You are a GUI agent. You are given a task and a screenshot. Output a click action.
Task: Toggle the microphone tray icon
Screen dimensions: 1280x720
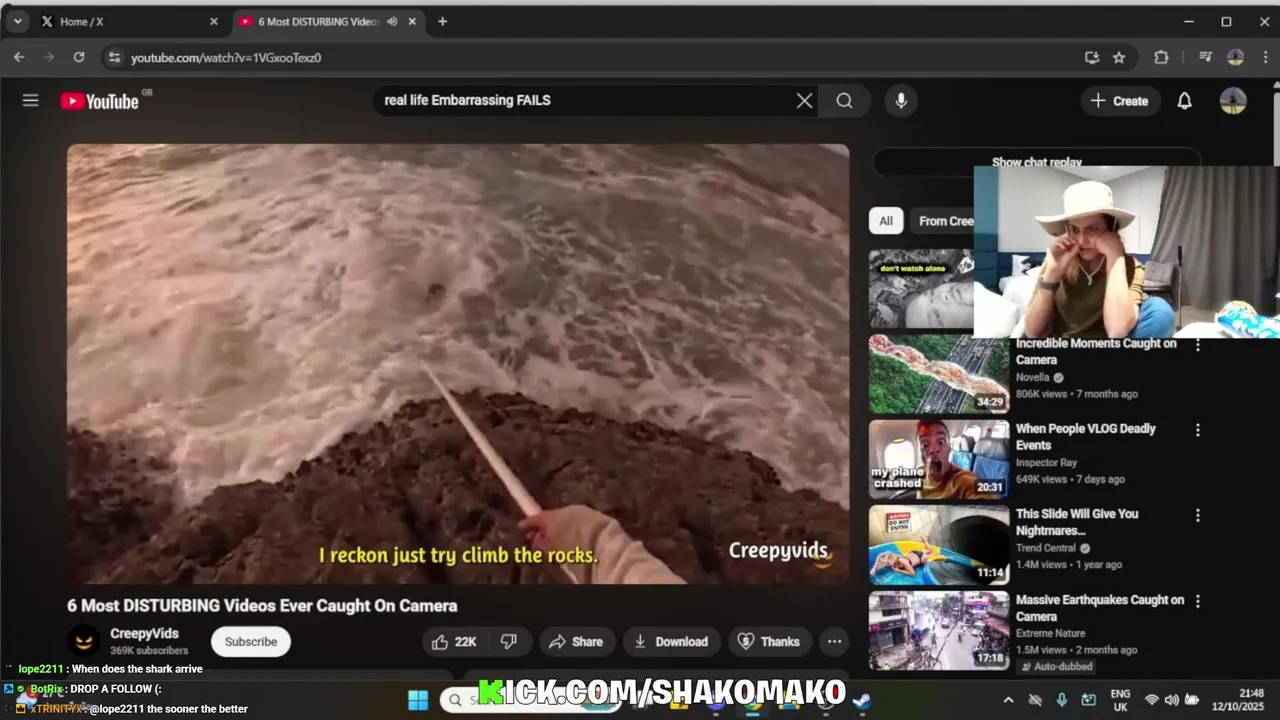(1062, 700)
